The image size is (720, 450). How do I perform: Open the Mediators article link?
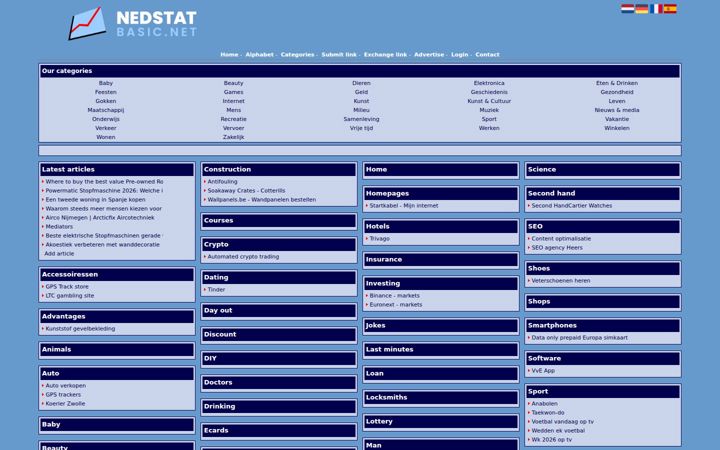pyautogui.click(x=59, y=227)
